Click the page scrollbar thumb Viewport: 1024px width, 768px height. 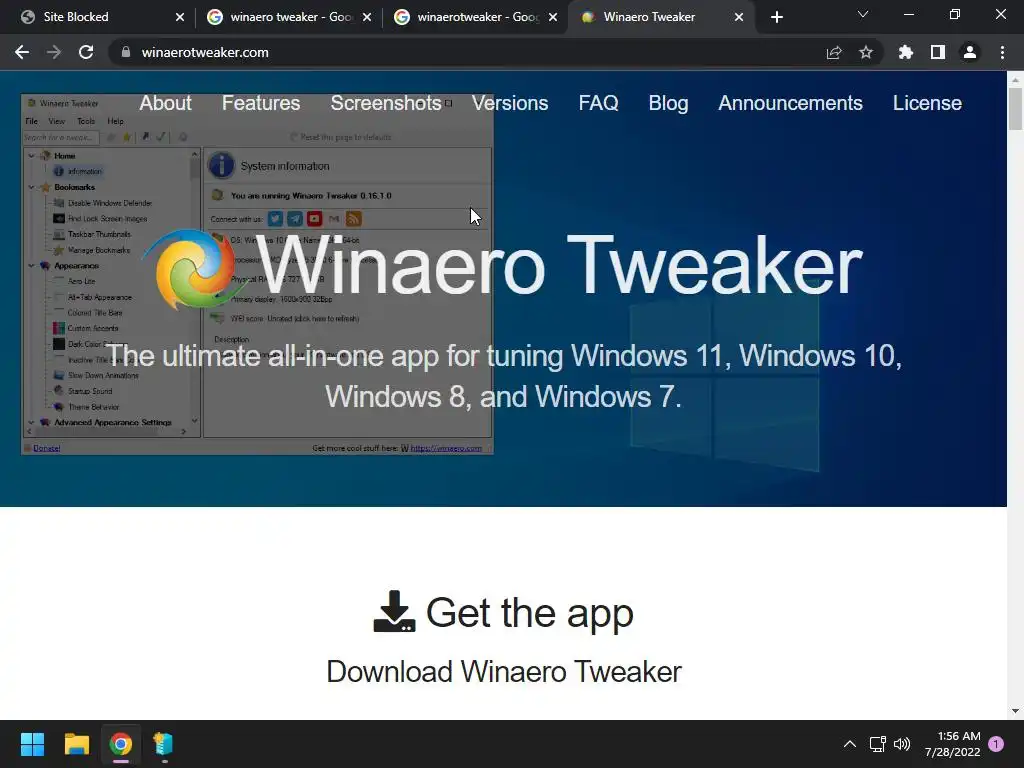[1016, 108]
